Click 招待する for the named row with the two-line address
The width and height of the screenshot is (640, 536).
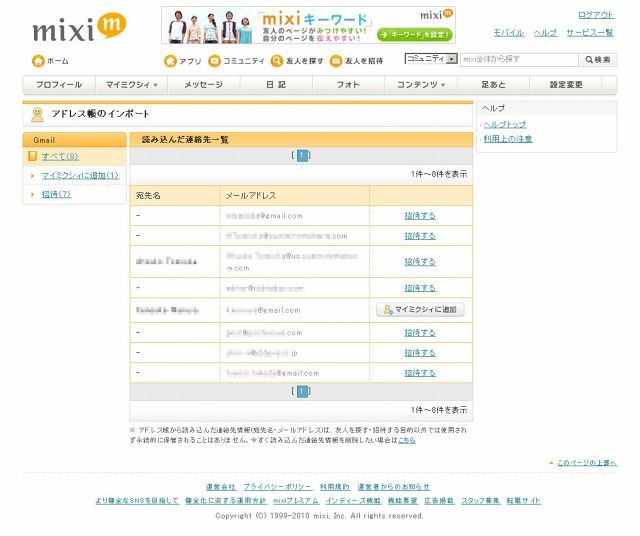coord(420,262)
